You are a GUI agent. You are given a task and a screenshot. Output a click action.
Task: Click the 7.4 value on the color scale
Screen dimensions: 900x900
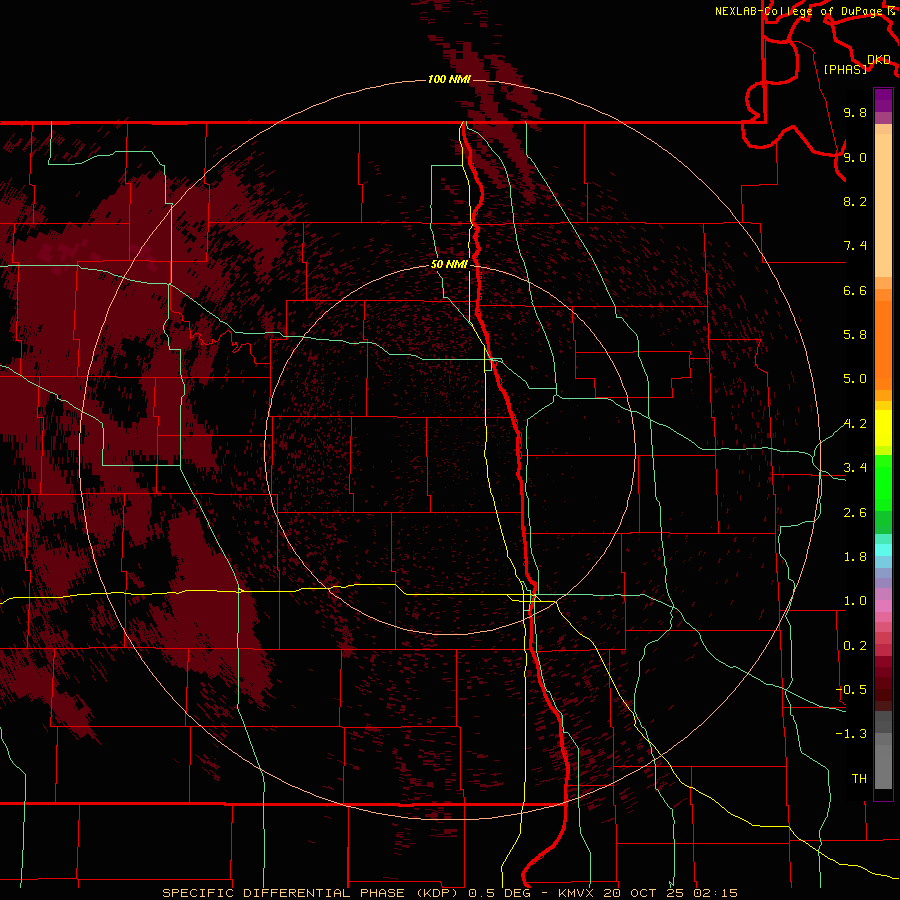pos(855,246)
